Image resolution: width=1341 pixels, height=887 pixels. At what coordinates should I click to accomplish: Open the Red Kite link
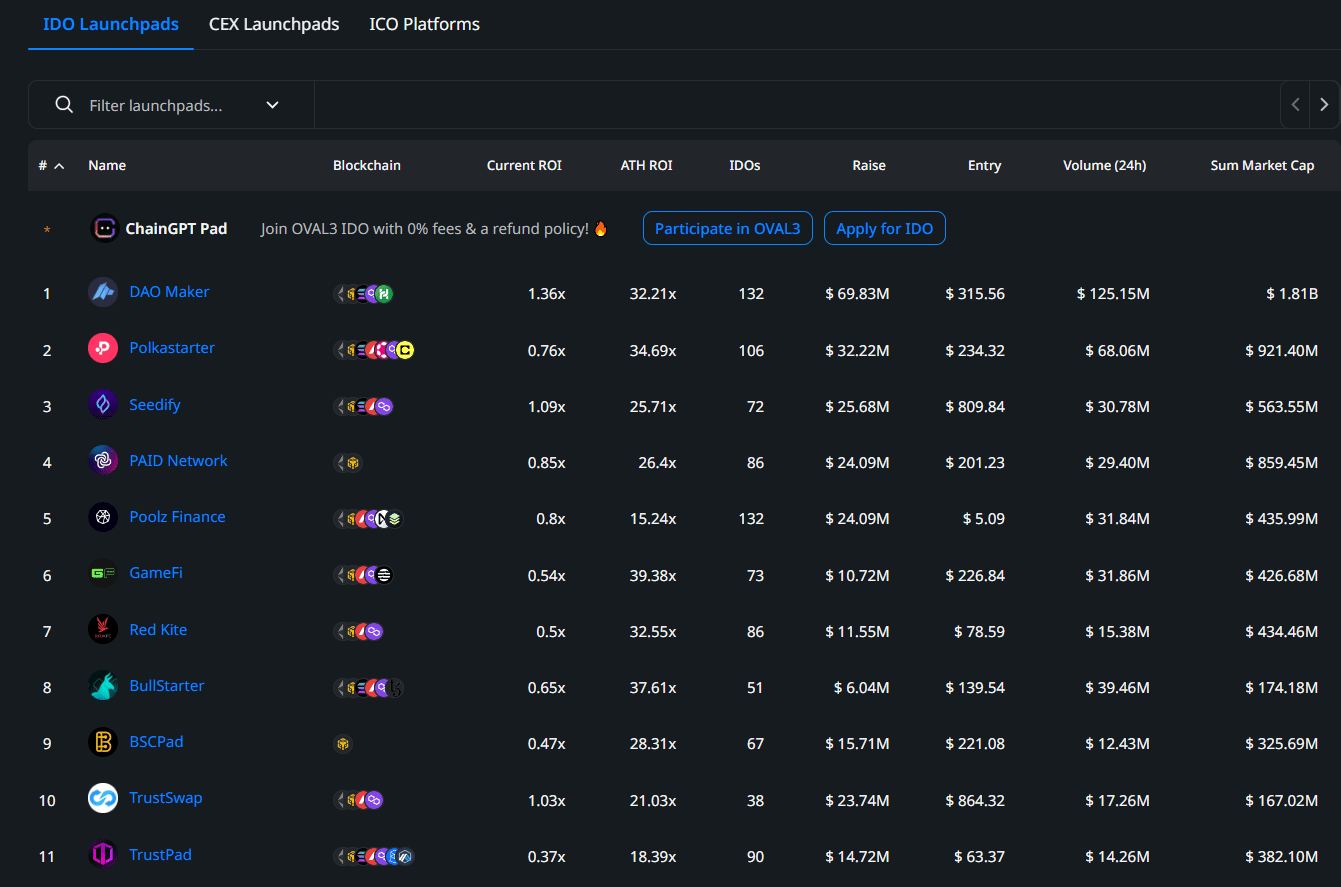tap(158, 629)
